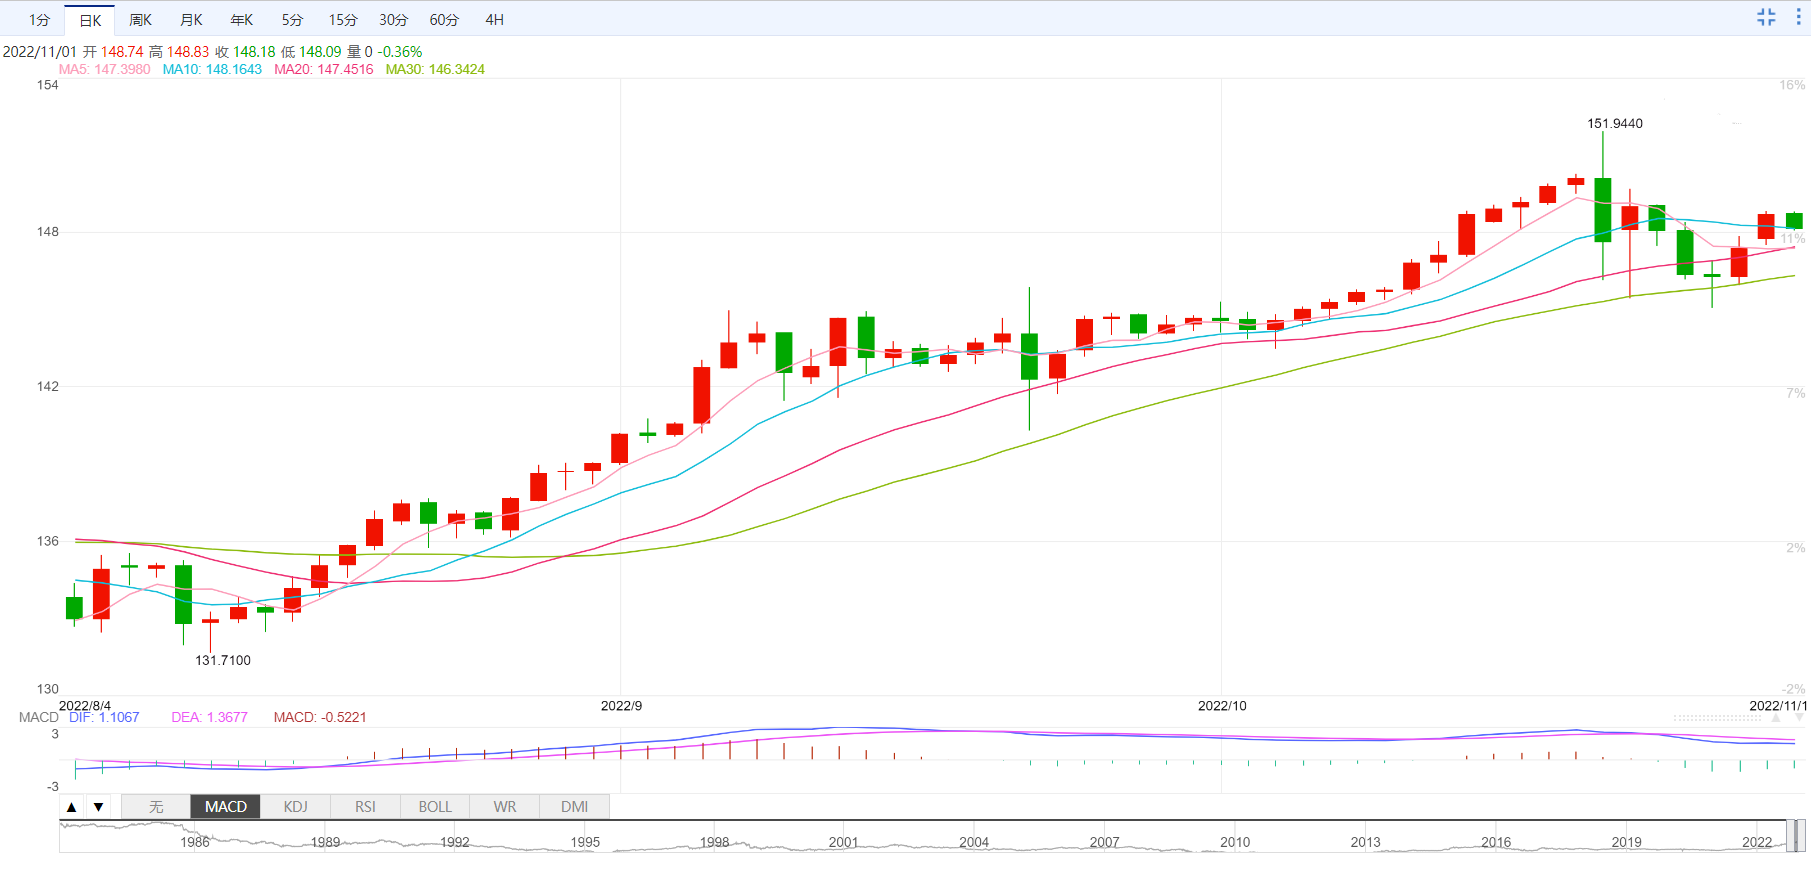Image resolution: width=1811 pixels, height=880 pixels.
Task: Open the three-dot more options menu
Action: (1798, 17)
